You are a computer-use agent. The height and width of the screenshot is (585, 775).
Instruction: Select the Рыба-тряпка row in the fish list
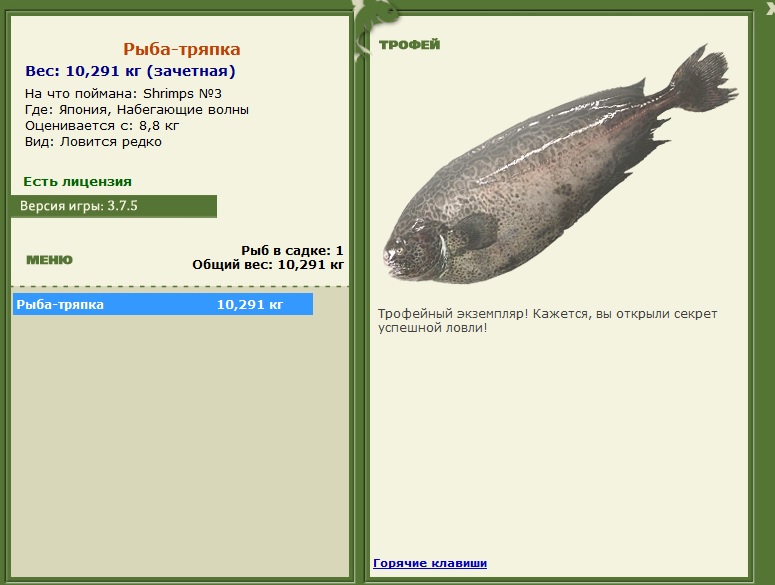163,304
